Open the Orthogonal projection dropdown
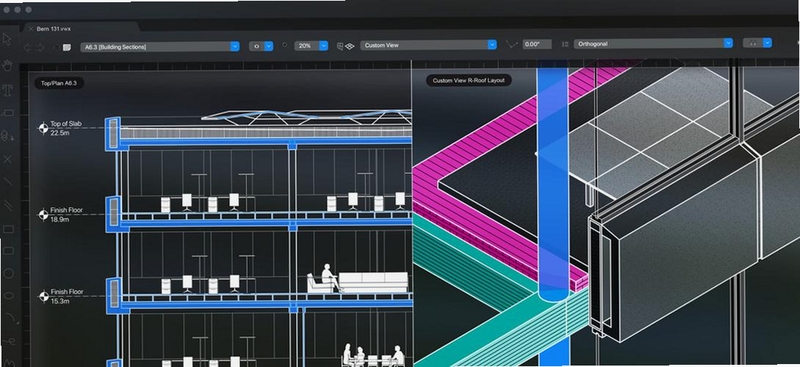 coord(653,44)
